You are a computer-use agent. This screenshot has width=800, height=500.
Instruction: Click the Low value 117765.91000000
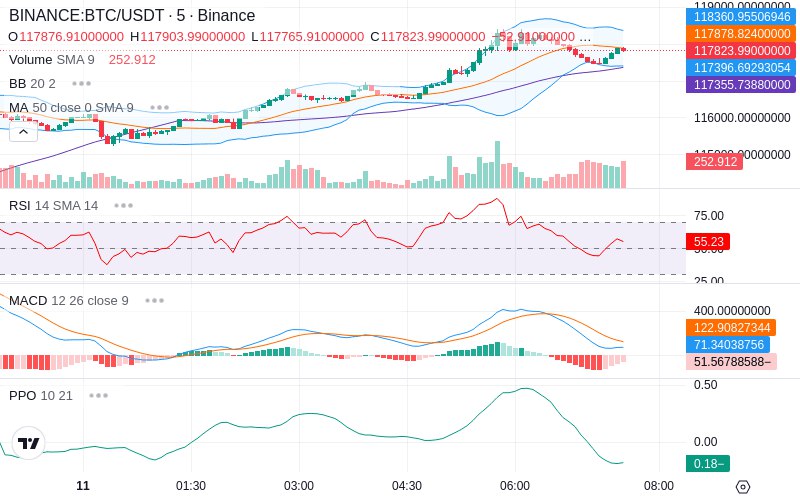[312, 37]
